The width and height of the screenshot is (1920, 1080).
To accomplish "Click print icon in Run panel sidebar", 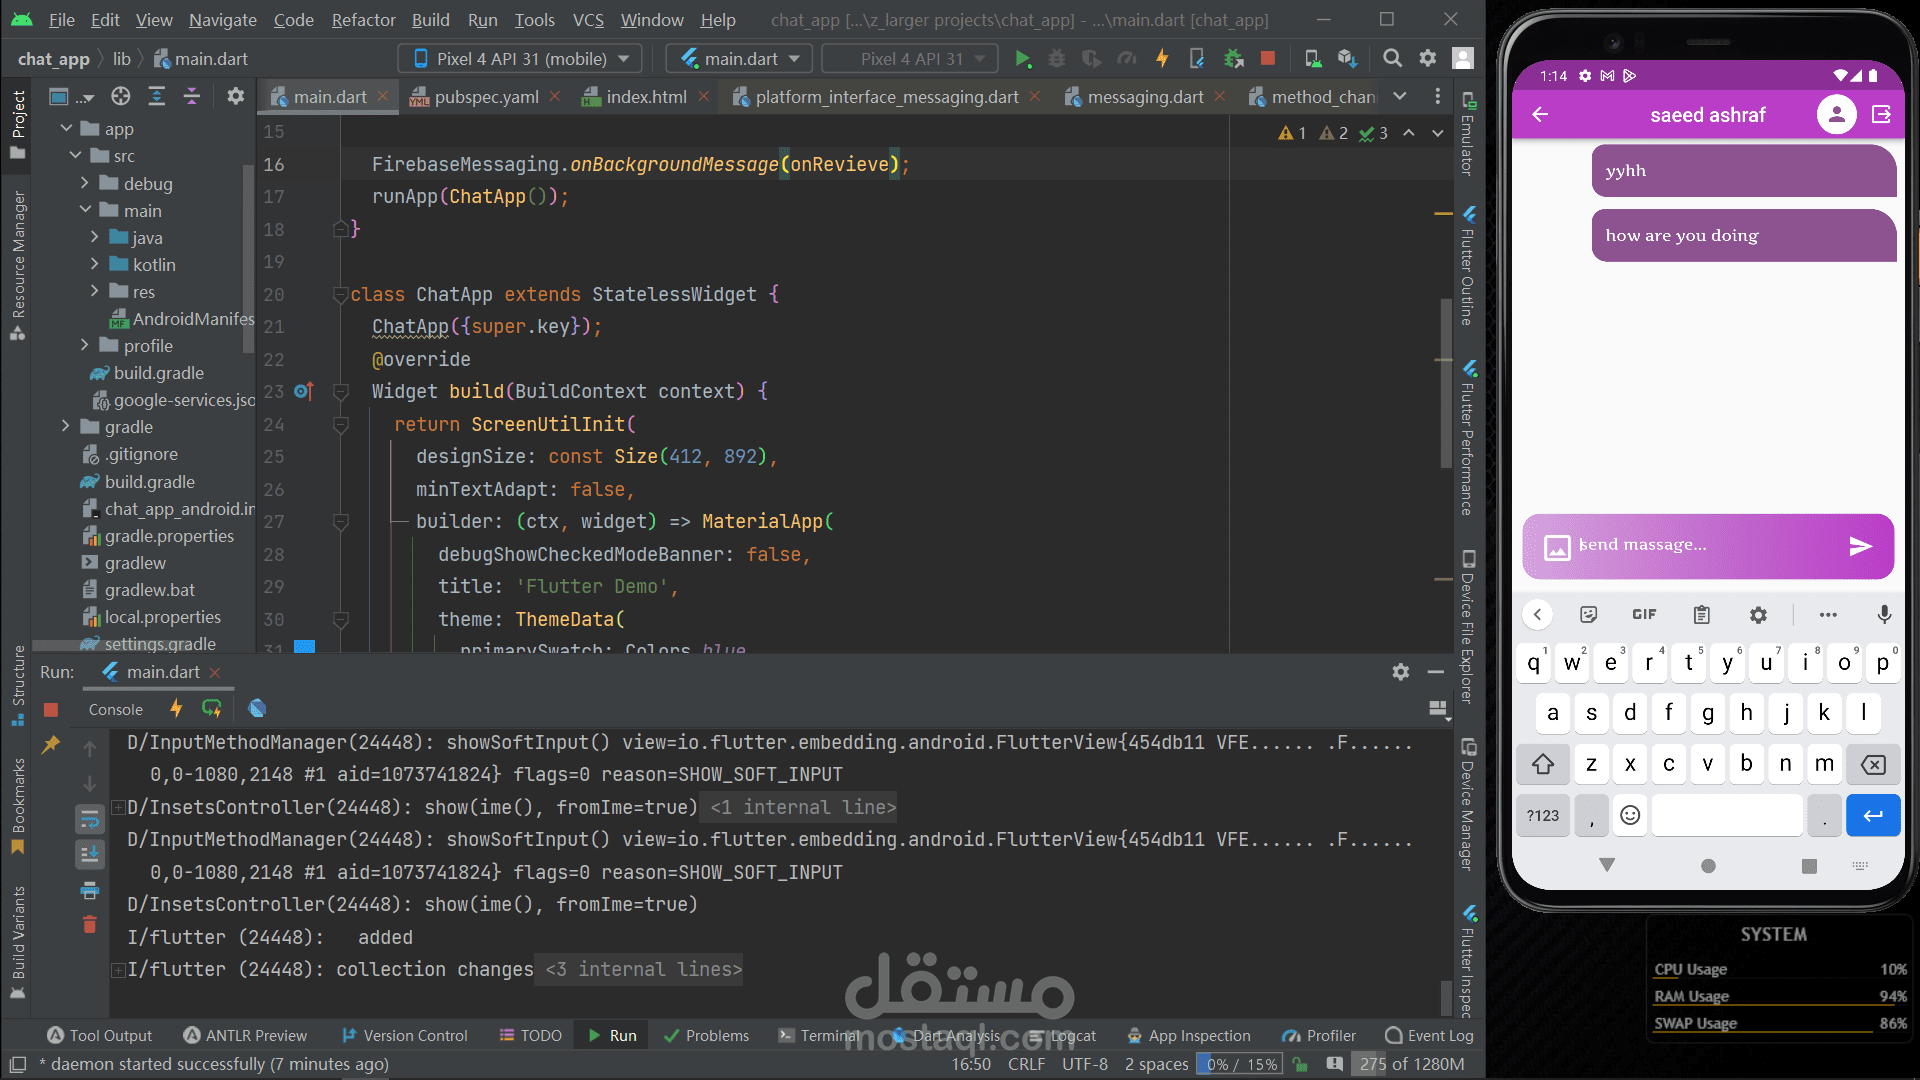I will coord(90,890).
